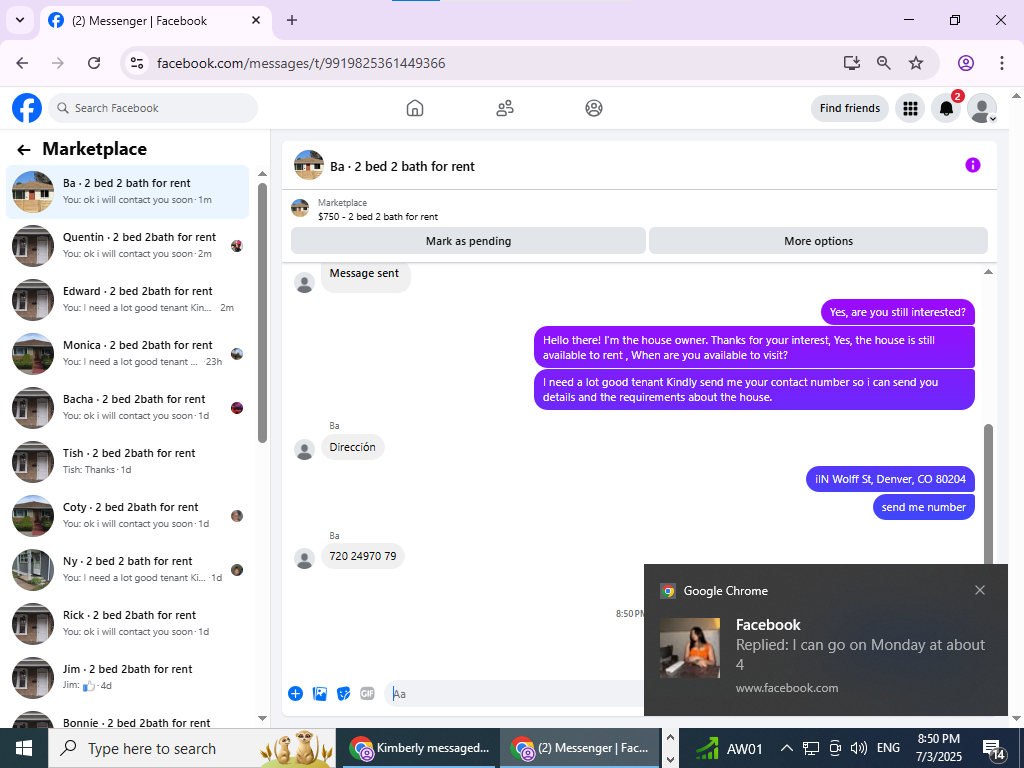Click the '720 24970 79' message bubble

coord(362,556)
